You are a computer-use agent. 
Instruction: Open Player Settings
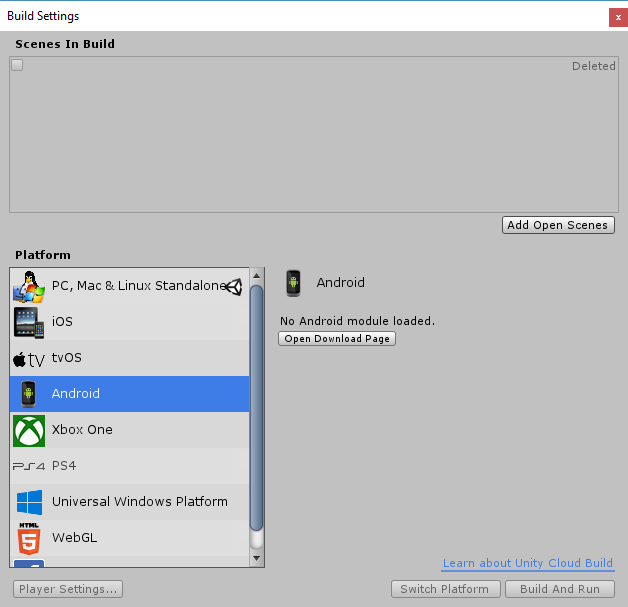[x=68, y=589]
